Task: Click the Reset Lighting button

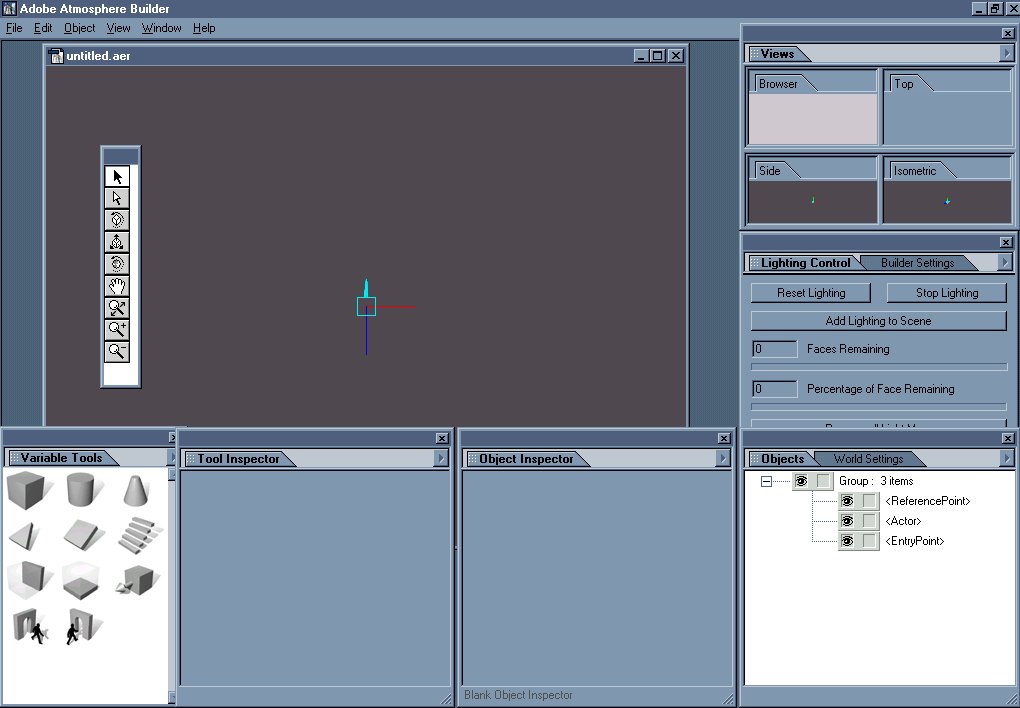Action: (x=811, y=293)
